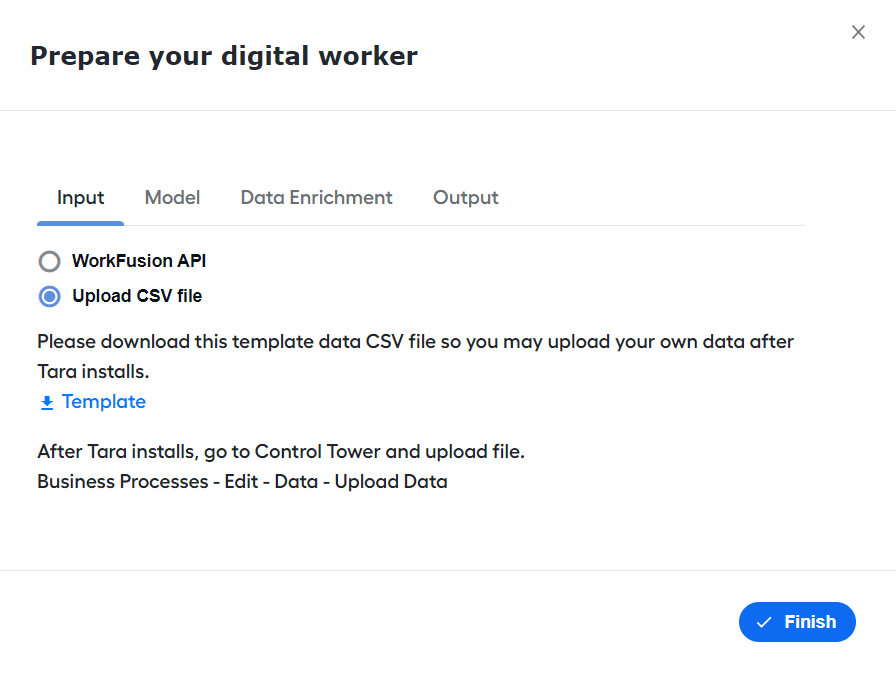896x673 pixels.
Task: Switch to the Model tab
Action: coord(173,198)
